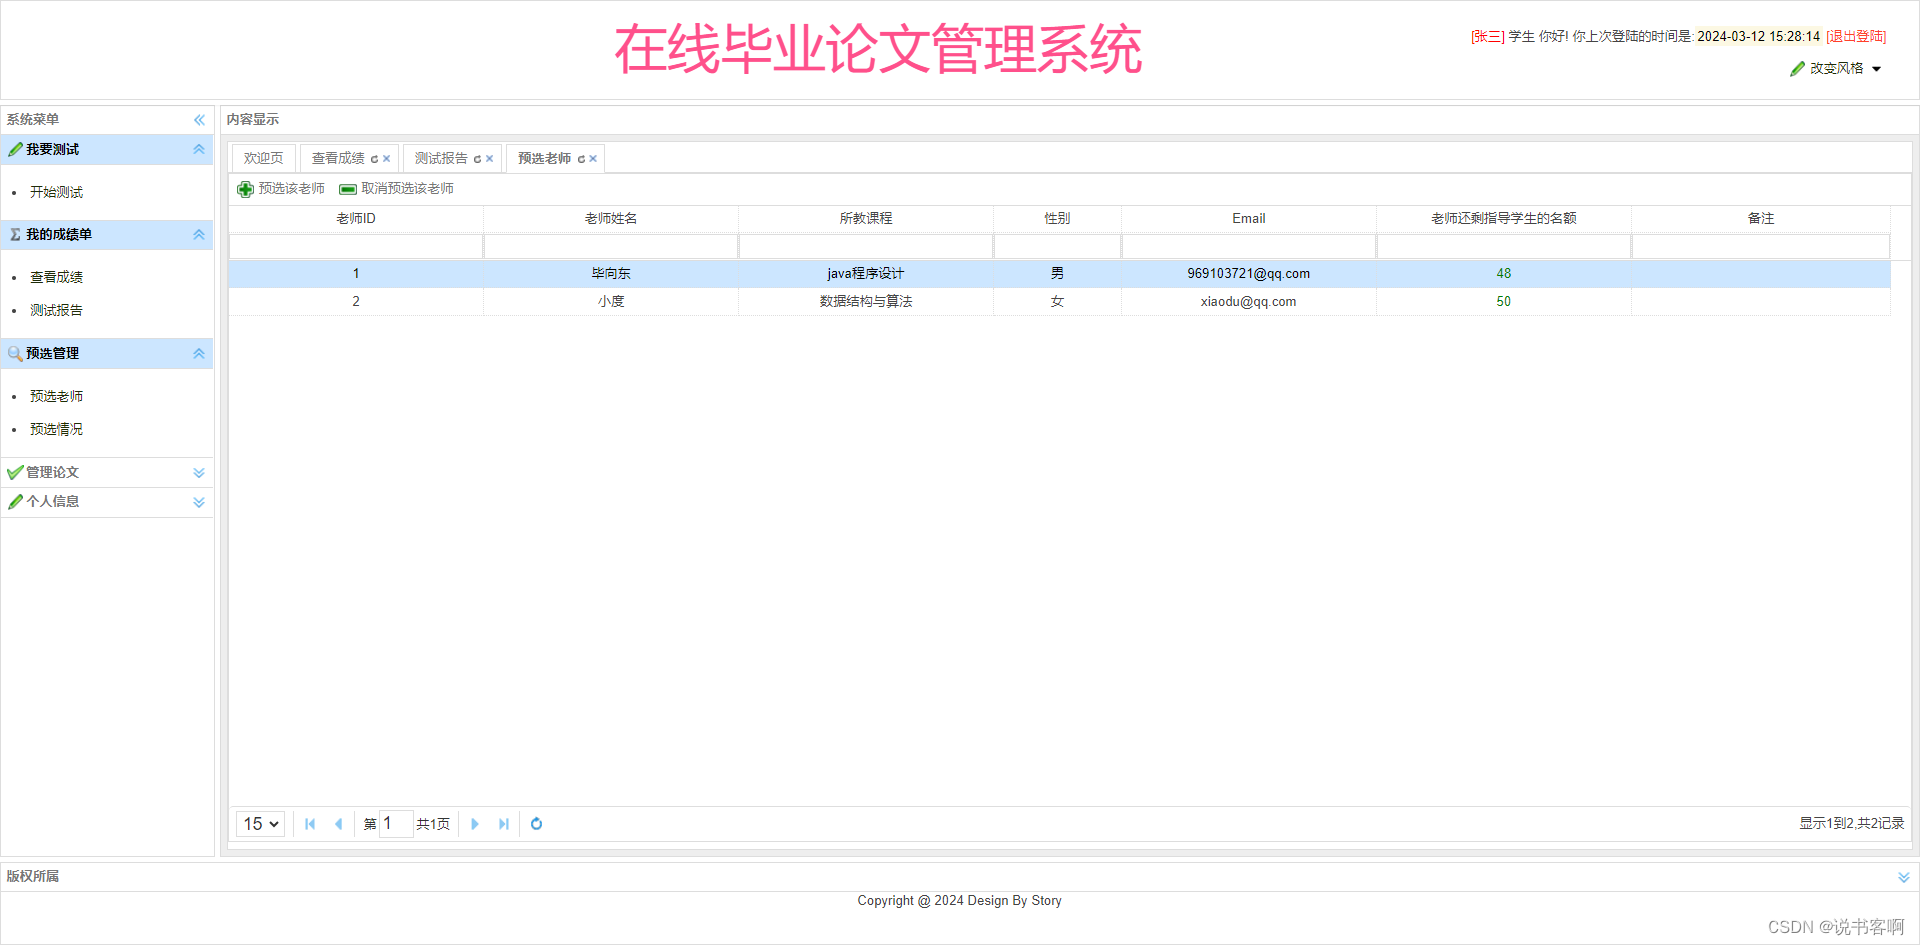Viewport: 1920px width, 945px height.
Task: Sort by the 老师姓名 column header
Action: pyautogui.click(x=611, y=218)
